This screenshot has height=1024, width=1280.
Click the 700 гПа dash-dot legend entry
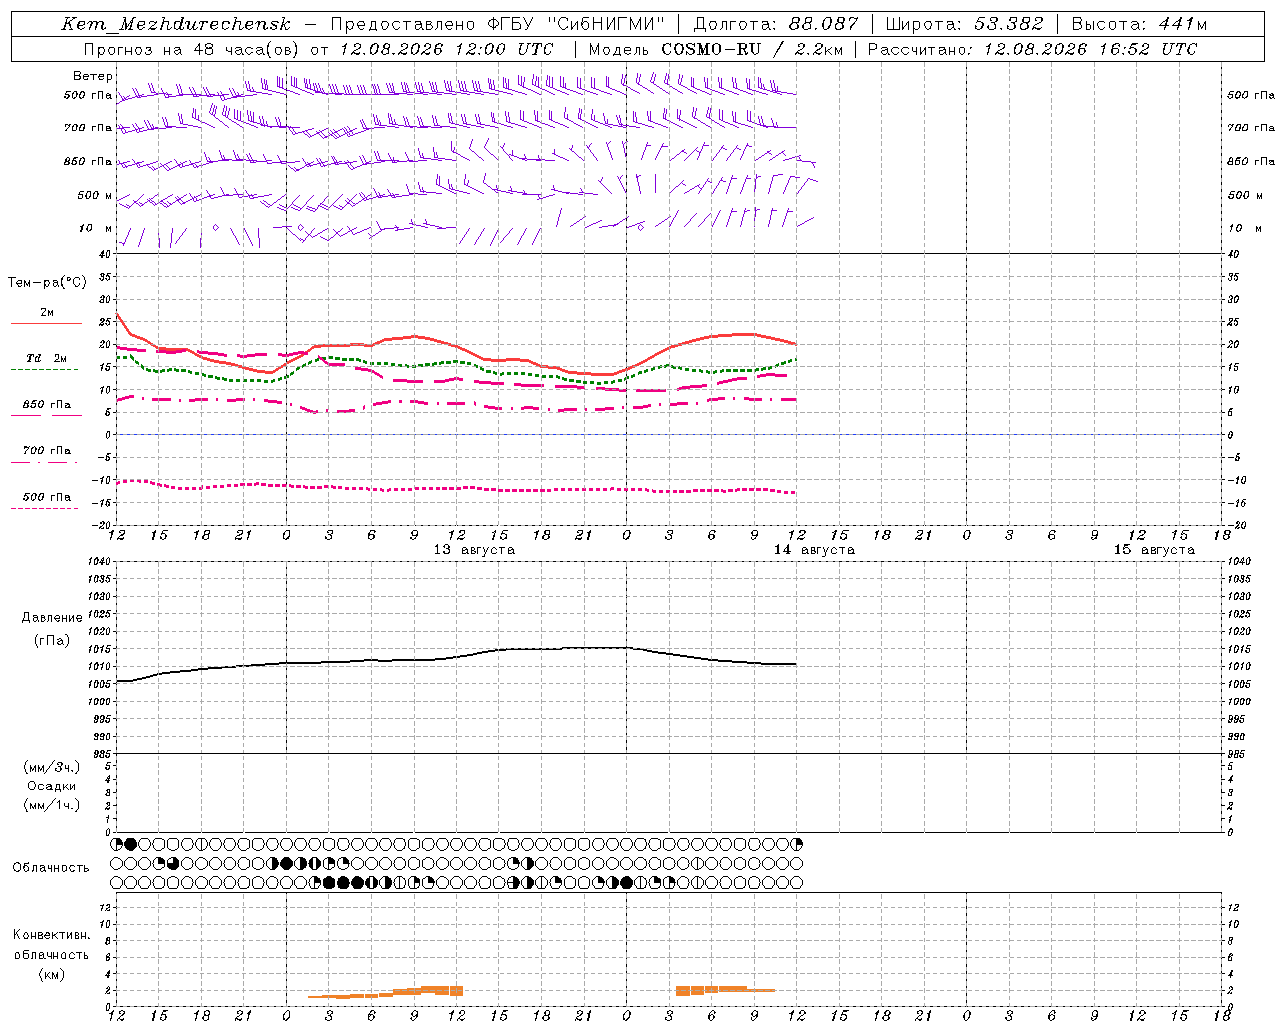click(x=46, y=451)
